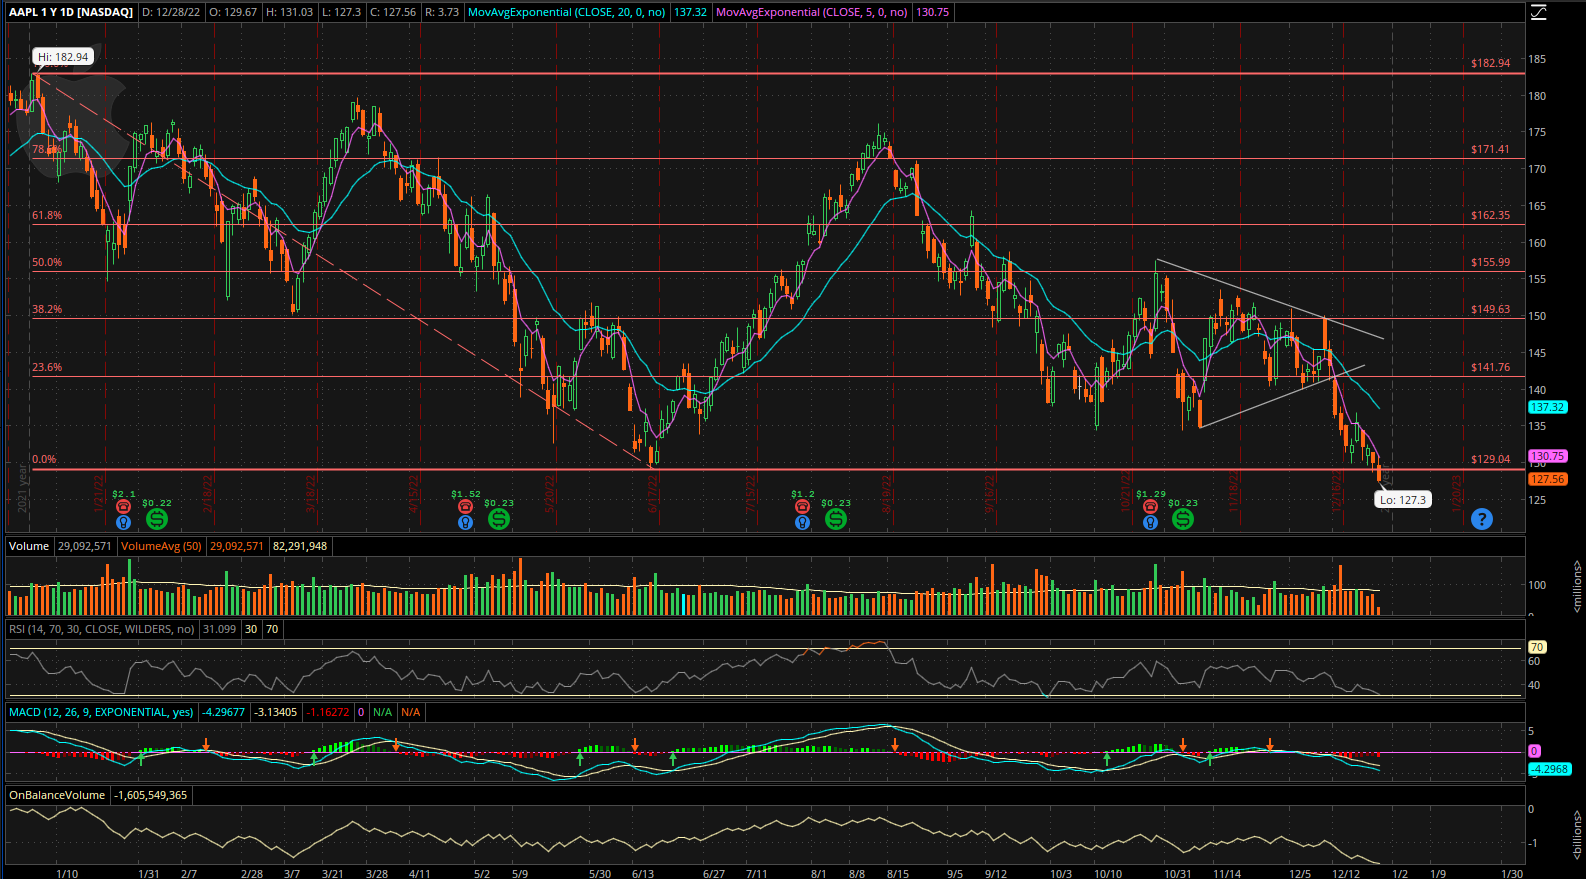Click the red earnings phone icon under $2.1
Screen dimensions: 1586x879
(123, 507)
